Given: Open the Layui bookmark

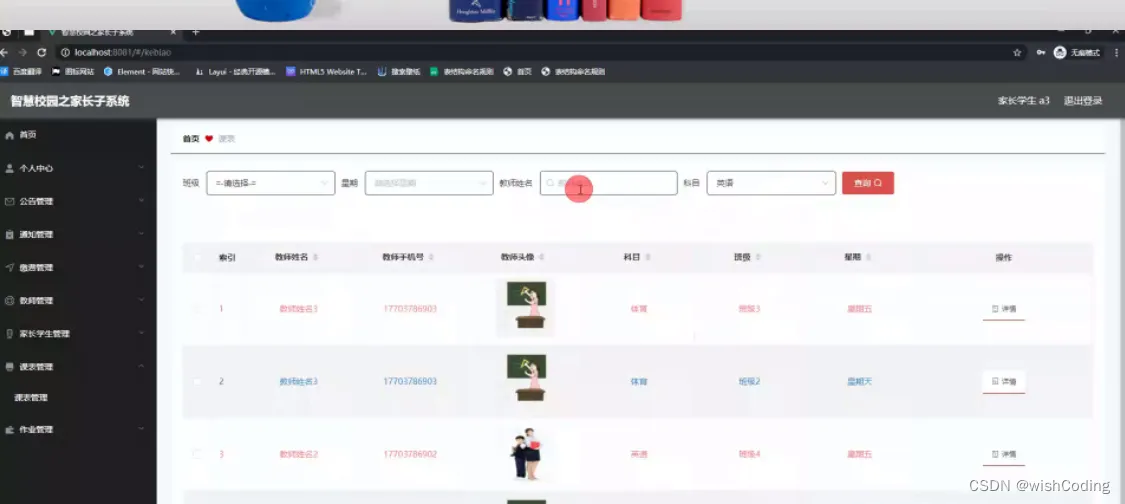Looking at the screenshot, I should (x=237, y=72).
